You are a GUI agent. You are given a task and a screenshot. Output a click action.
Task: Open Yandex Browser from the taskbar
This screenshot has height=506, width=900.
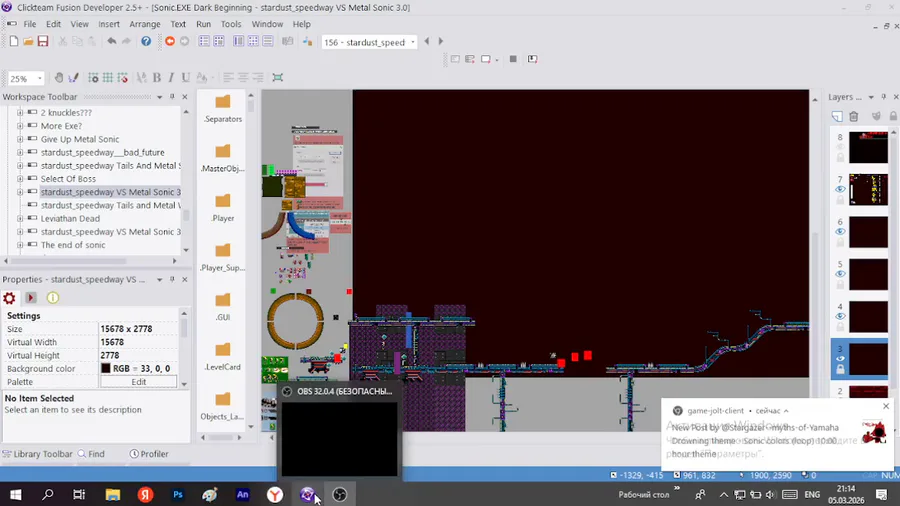pyautogui.click(x=275, y=495)
